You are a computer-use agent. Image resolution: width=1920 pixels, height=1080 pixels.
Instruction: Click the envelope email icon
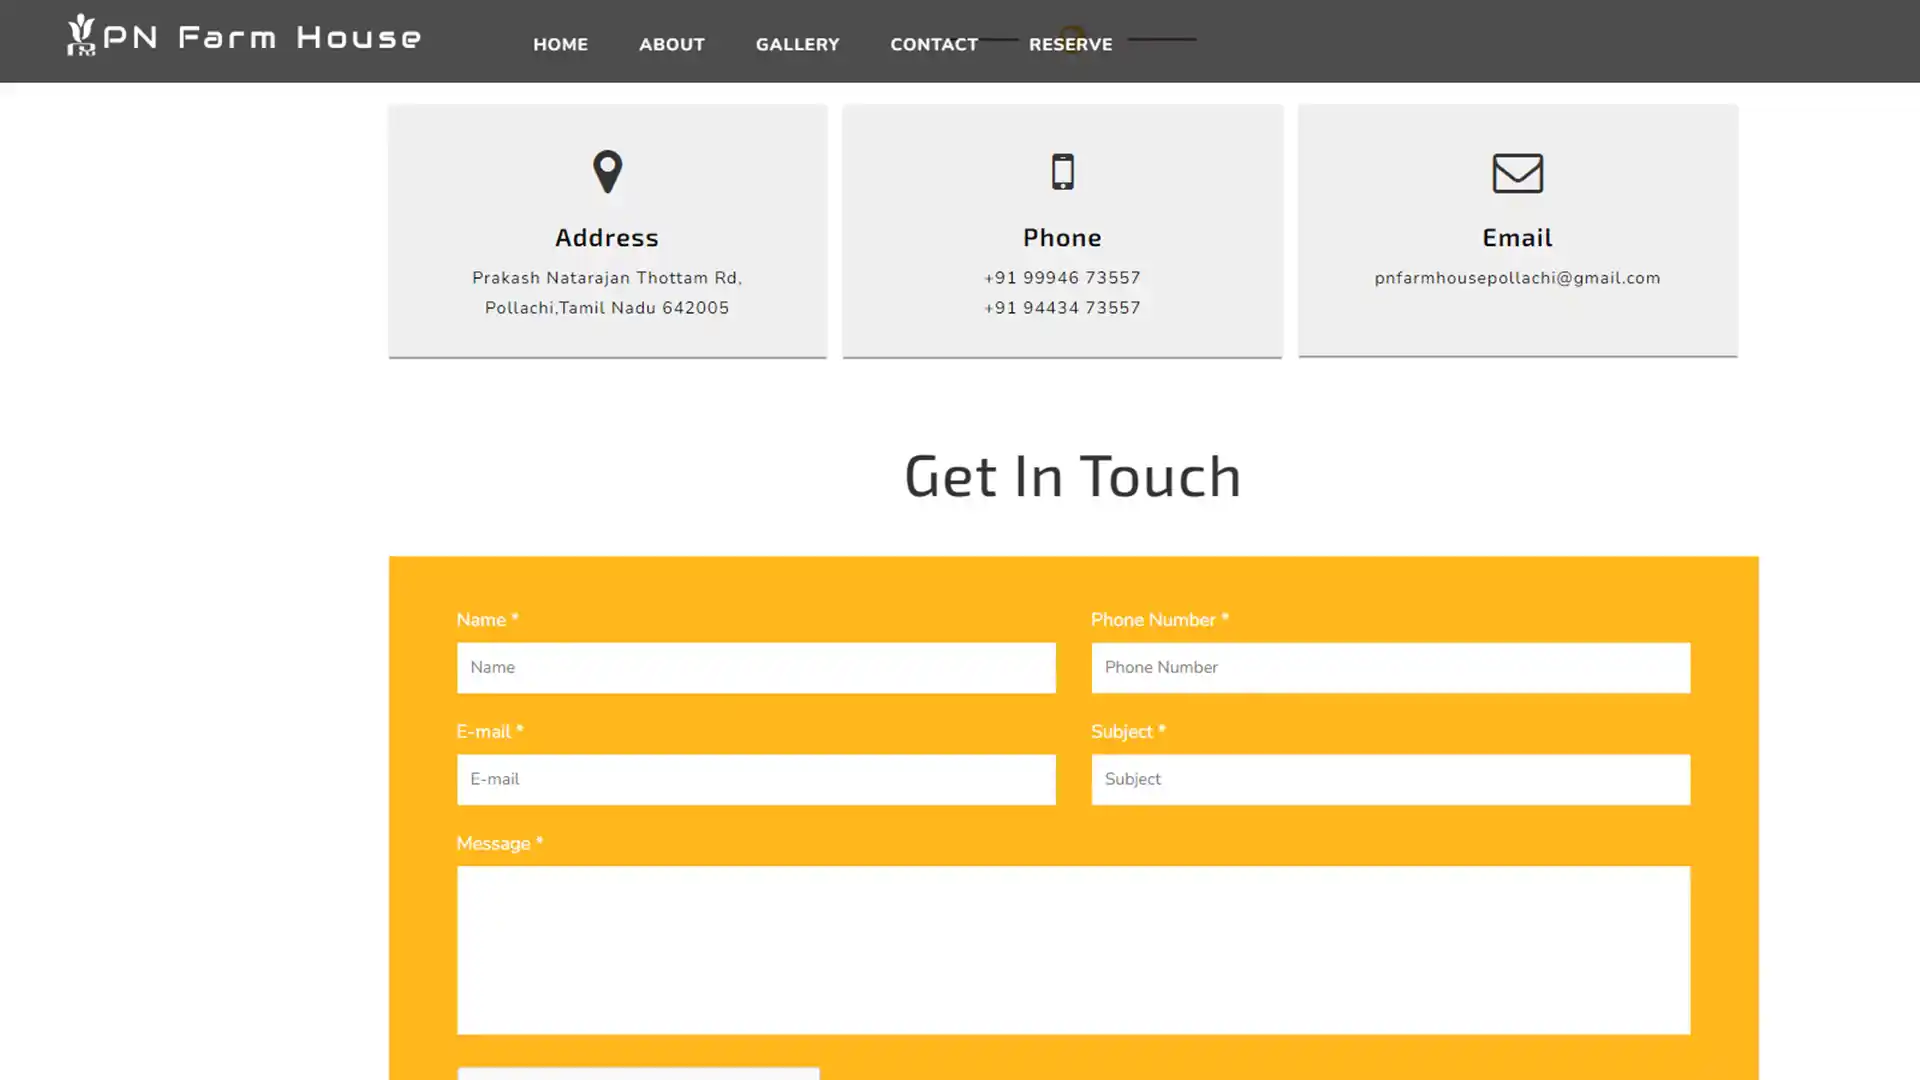1517,173
